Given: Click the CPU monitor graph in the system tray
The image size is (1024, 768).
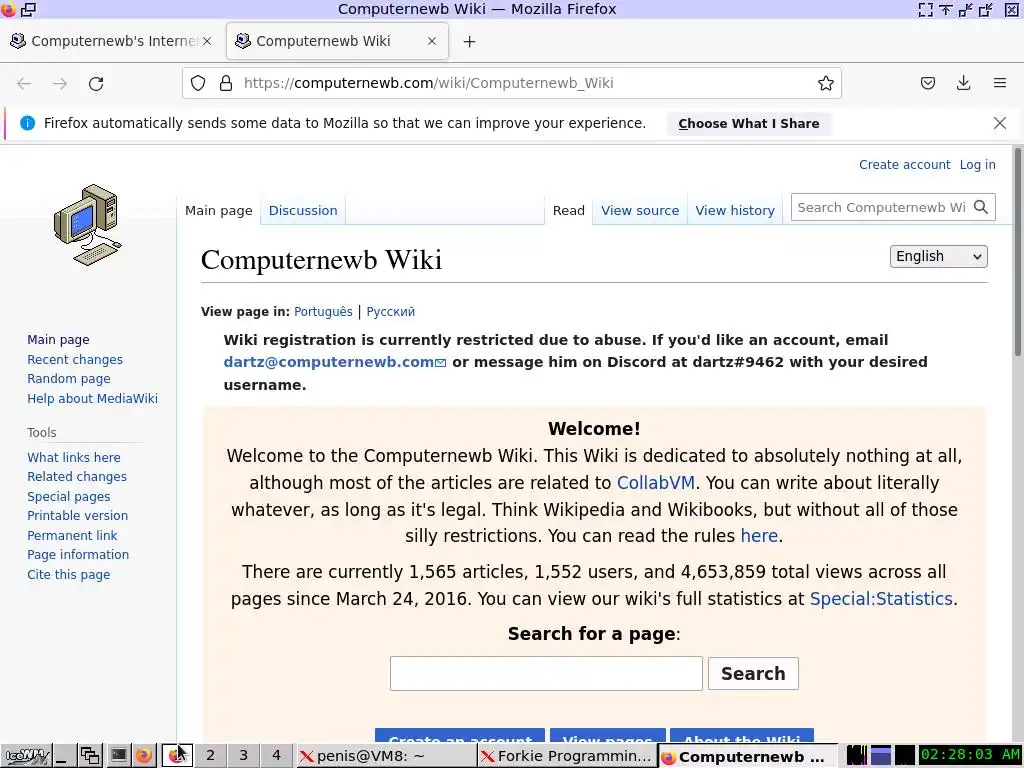Looking at the screenshot, I should (x=857, y=756).
